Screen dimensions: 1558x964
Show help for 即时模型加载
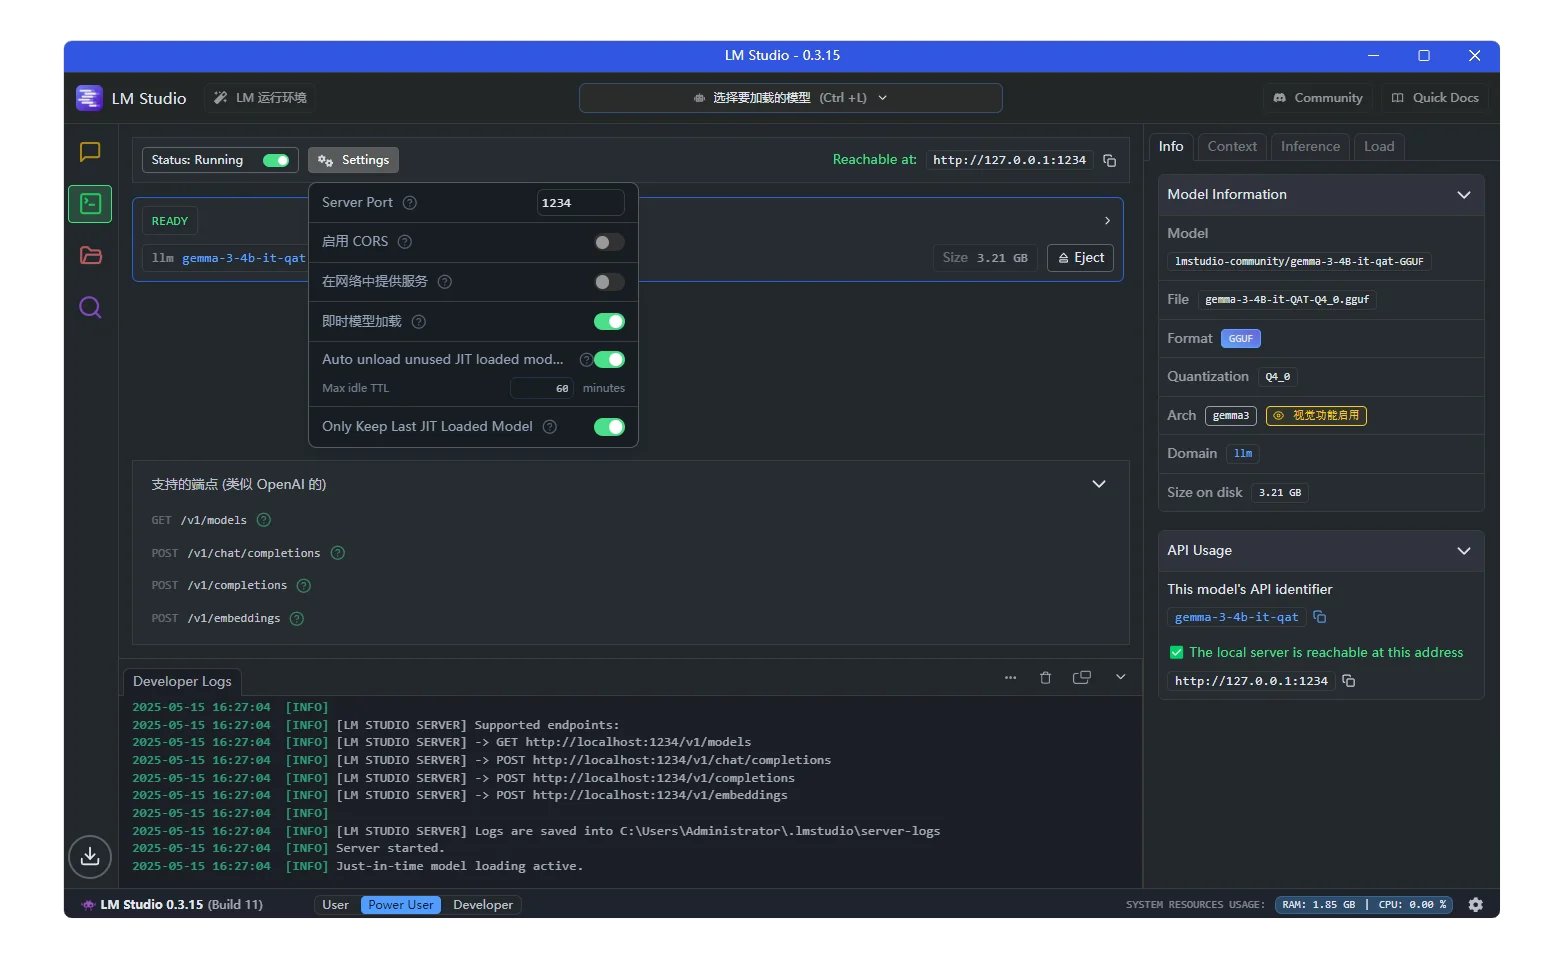pyautogui.click(x=419, y=322)
